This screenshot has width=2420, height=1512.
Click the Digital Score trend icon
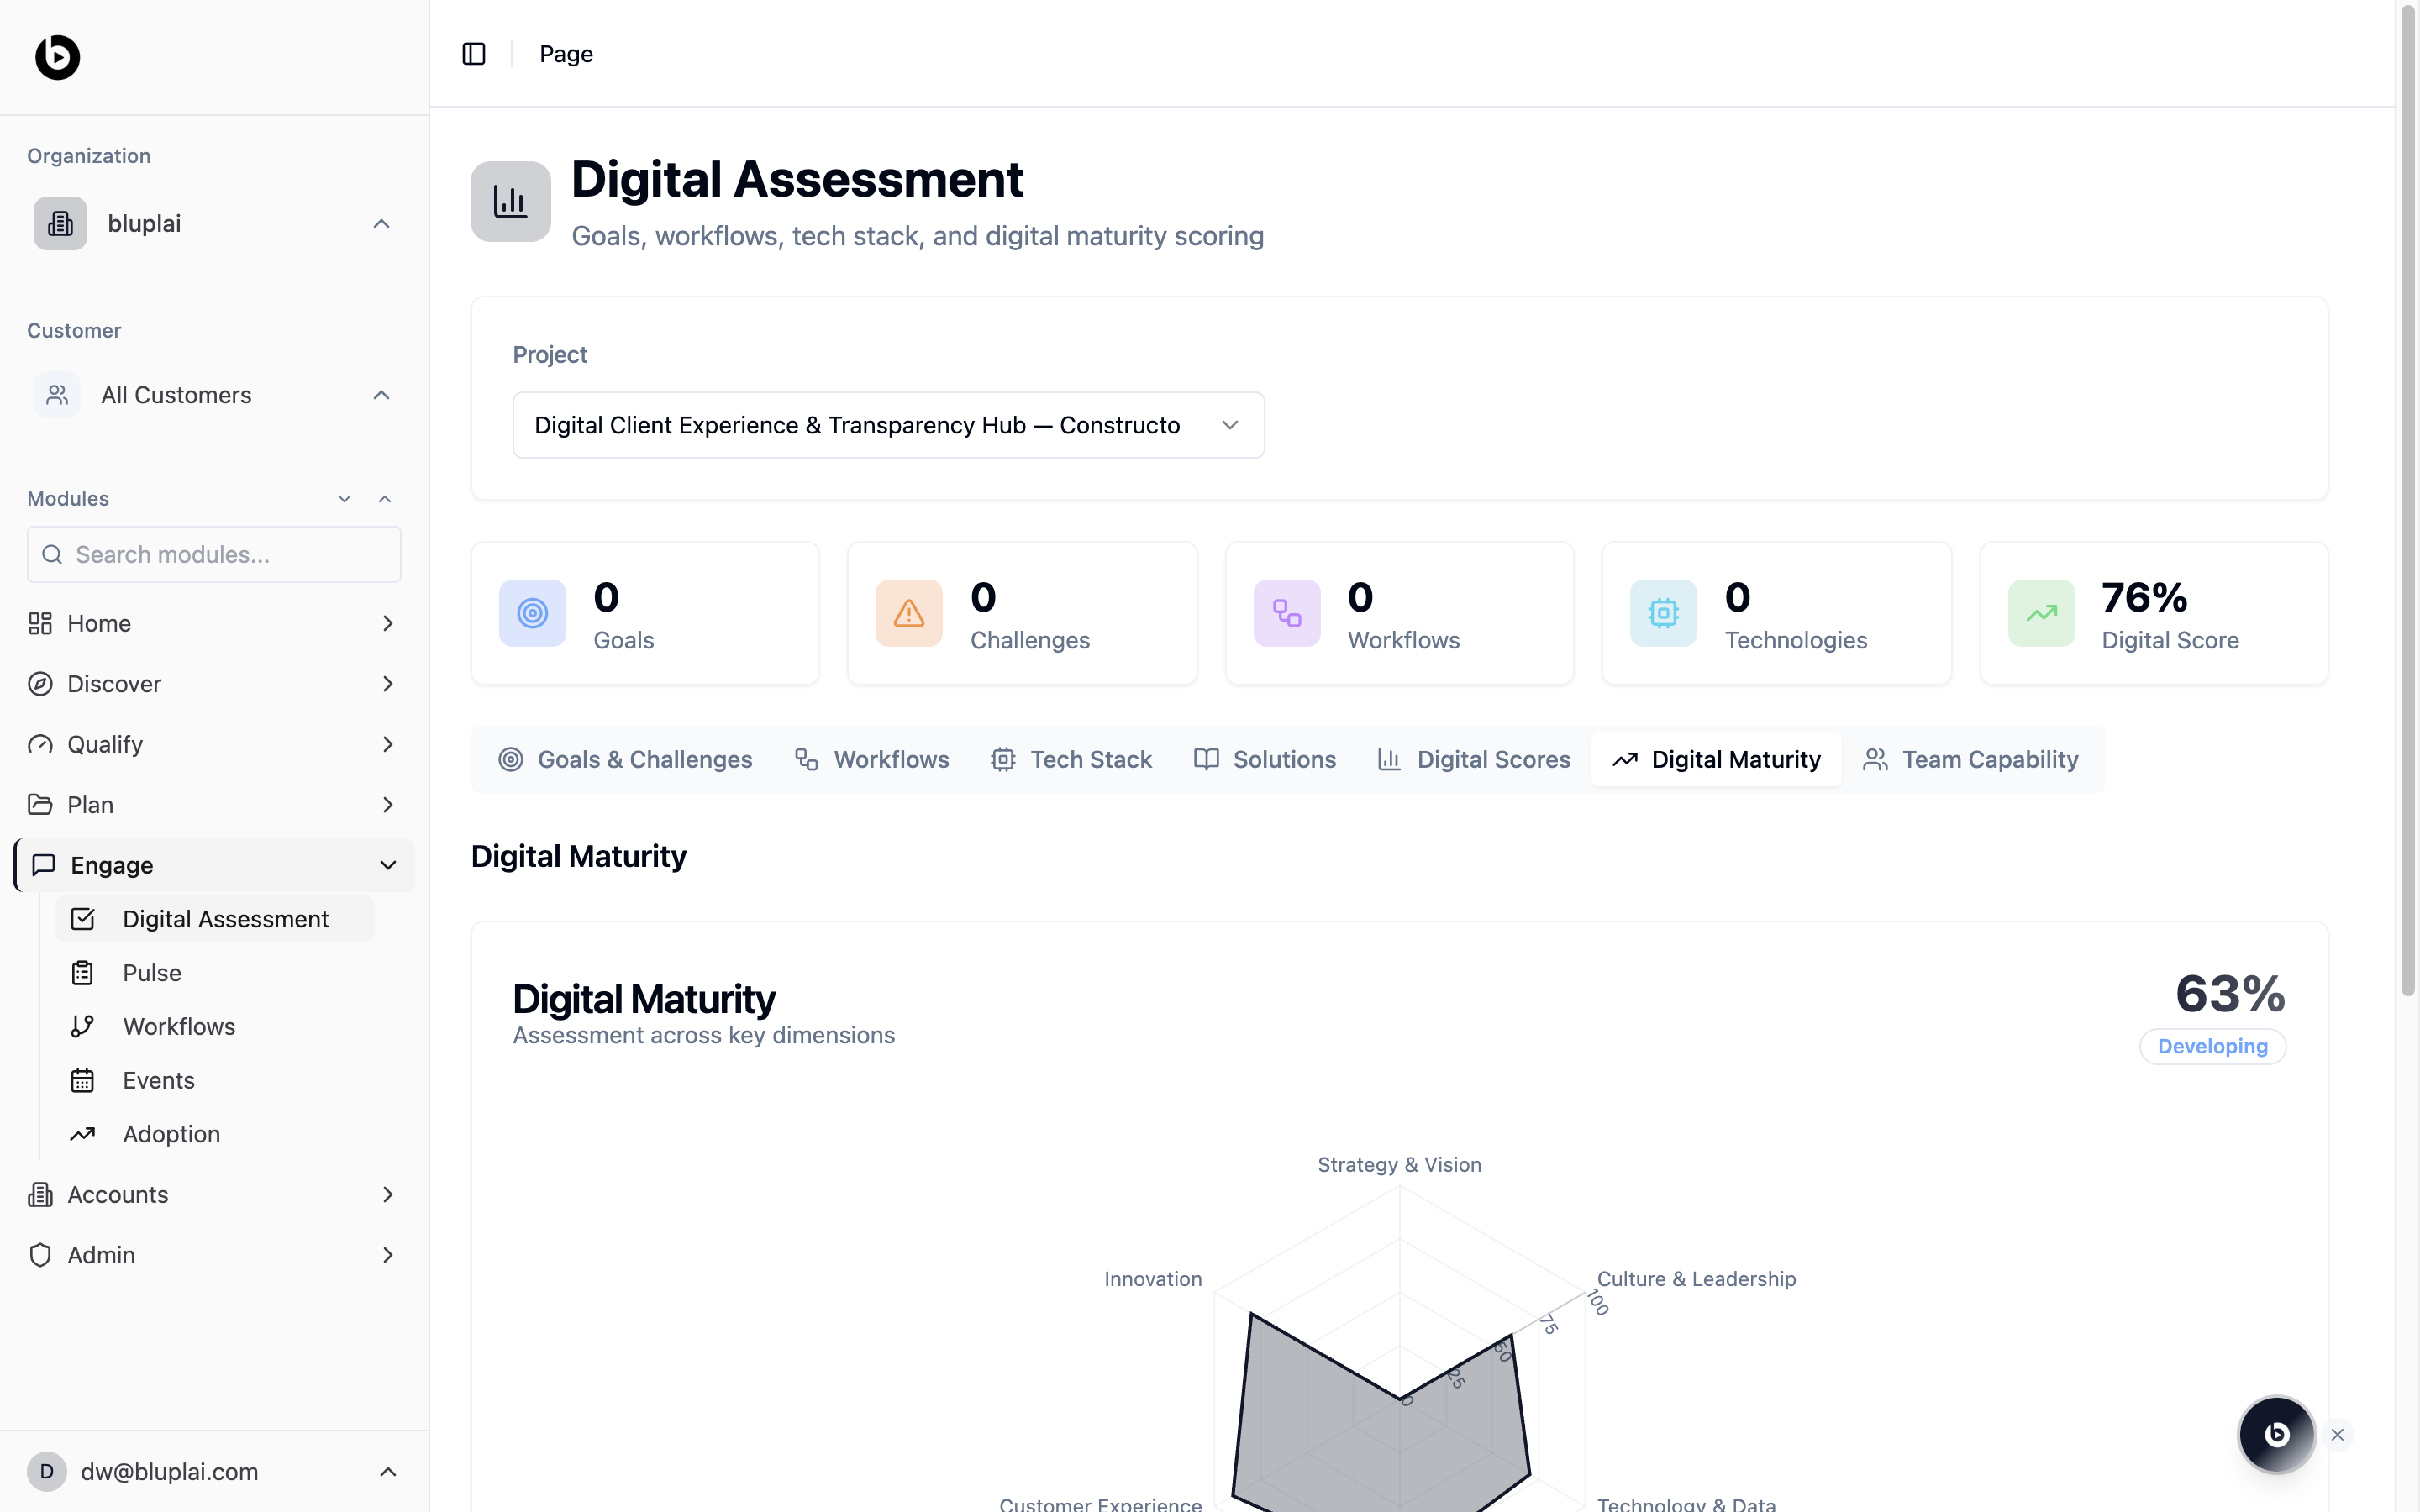2040,613
